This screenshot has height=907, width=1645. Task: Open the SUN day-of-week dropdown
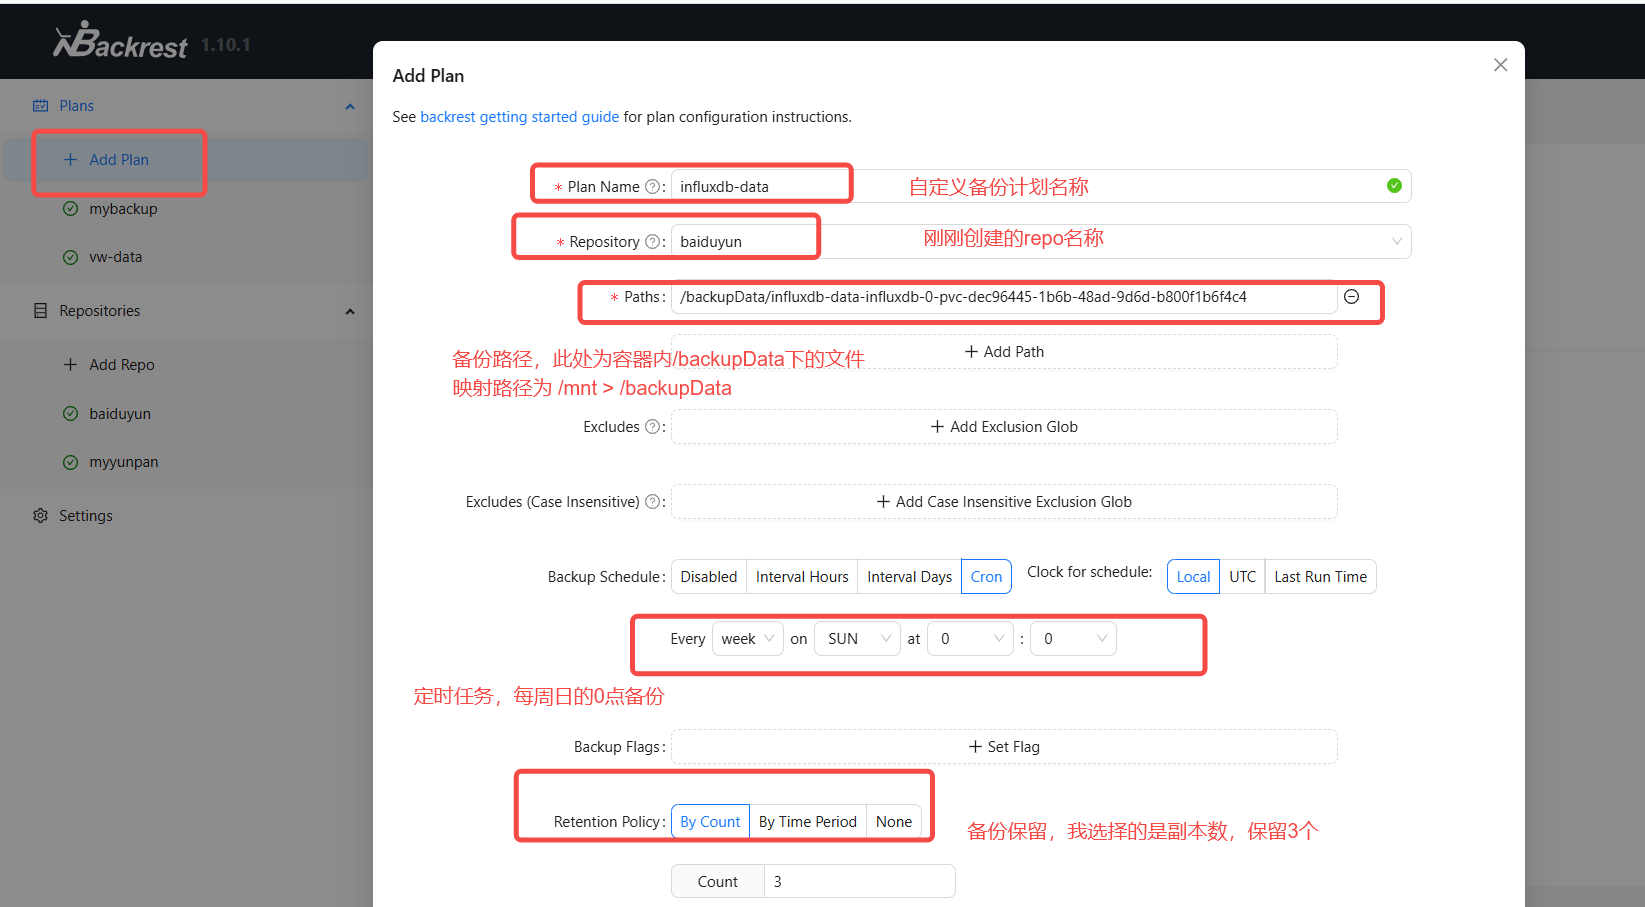click(857, 639)
